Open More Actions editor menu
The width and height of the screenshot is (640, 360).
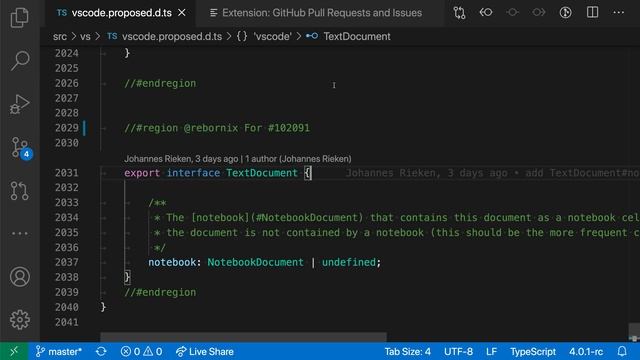(618, 13)
